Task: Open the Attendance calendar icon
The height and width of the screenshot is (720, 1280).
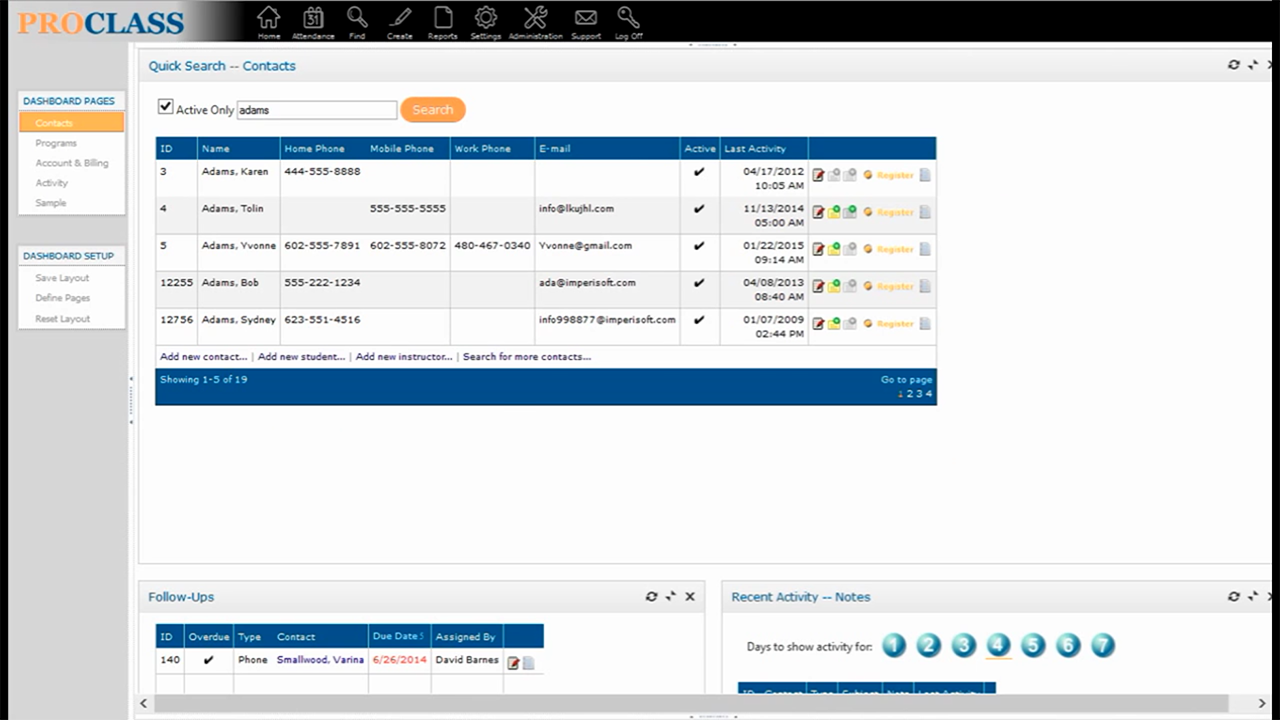Action: (313, 22)
